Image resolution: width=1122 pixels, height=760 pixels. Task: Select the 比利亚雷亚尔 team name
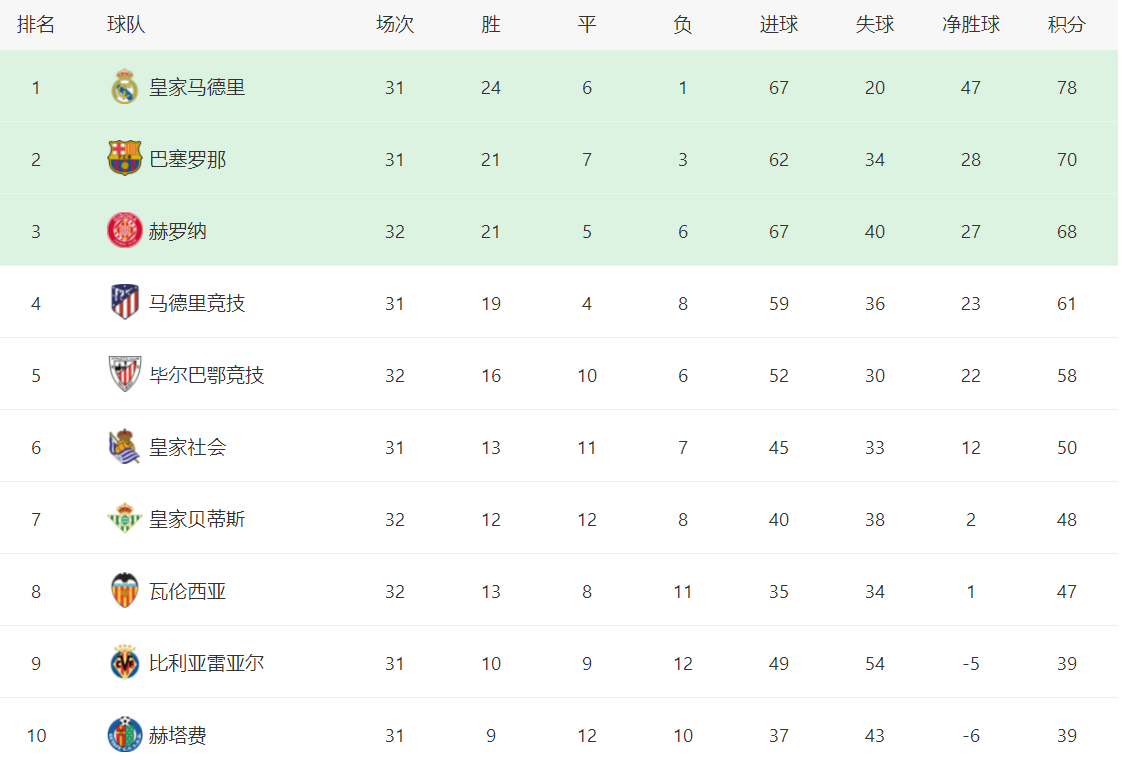coord(206,664)
